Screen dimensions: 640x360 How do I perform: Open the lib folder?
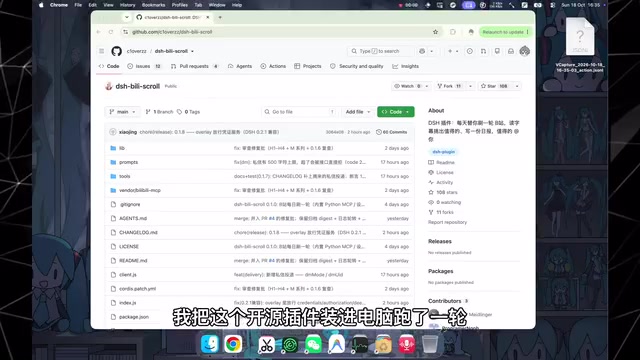122,148
